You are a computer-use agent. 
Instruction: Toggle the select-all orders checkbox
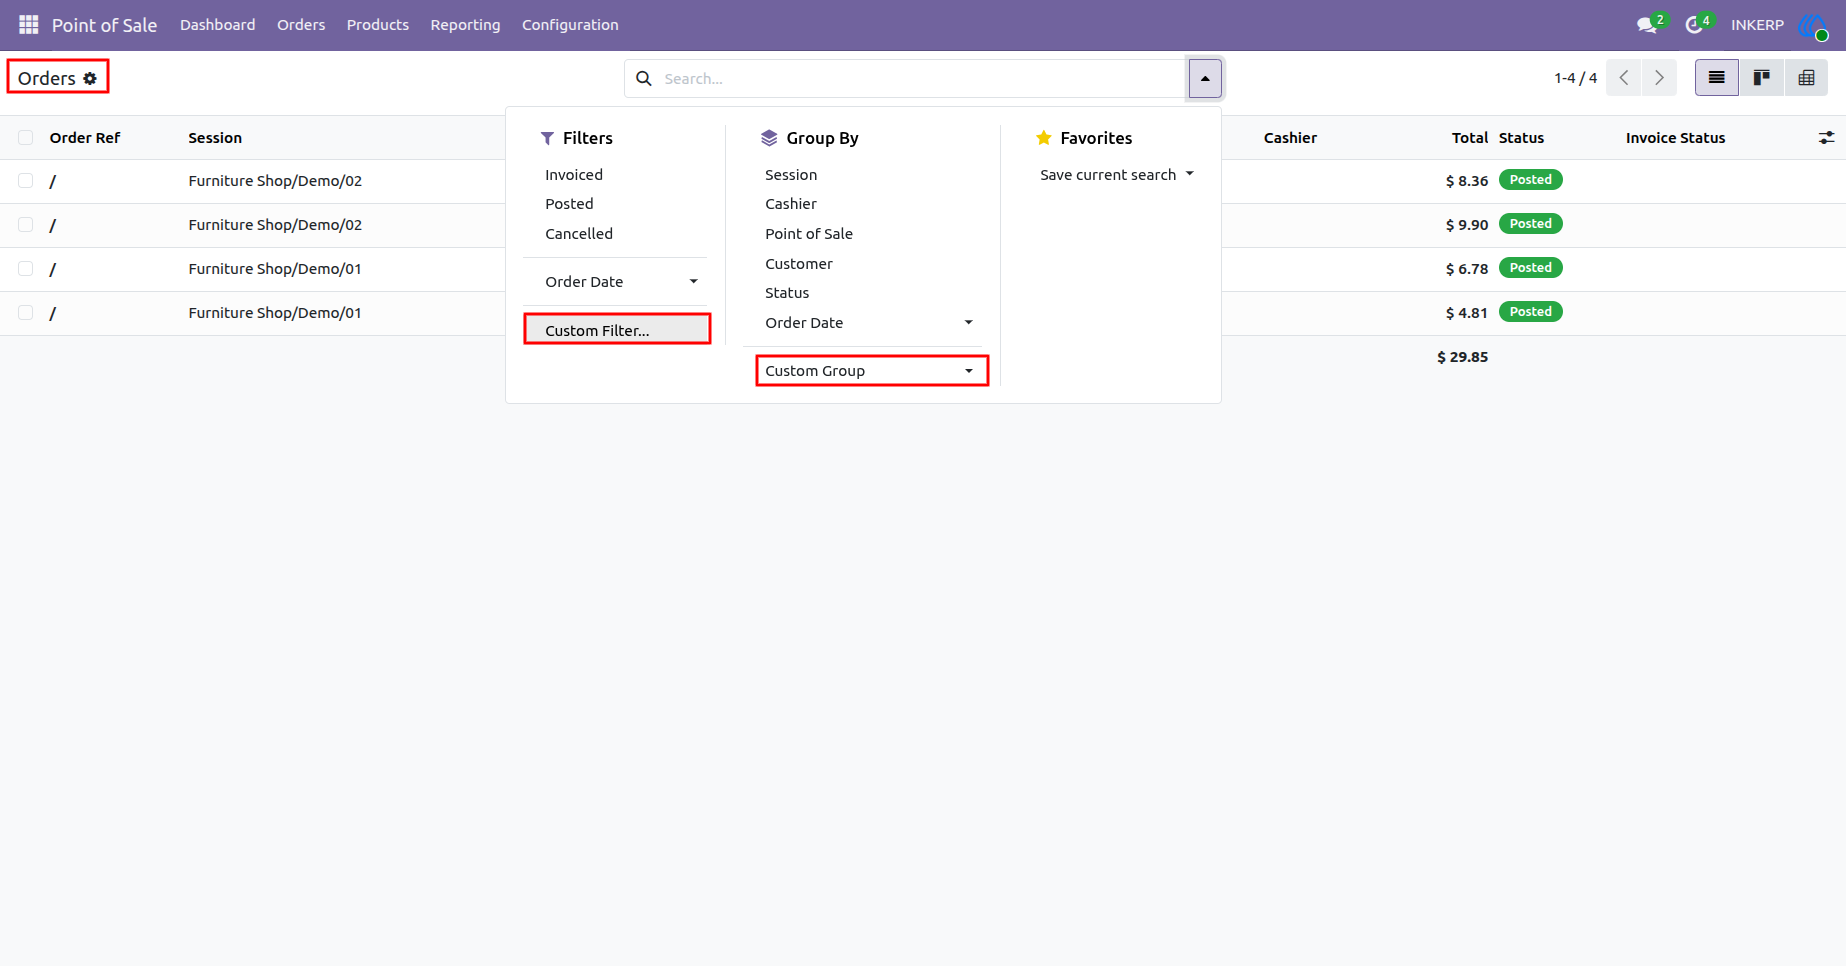(x=26, y=138)
